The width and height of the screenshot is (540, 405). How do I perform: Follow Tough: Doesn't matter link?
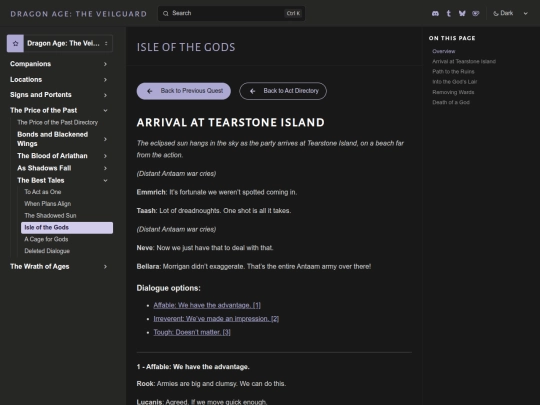[192, 332]
